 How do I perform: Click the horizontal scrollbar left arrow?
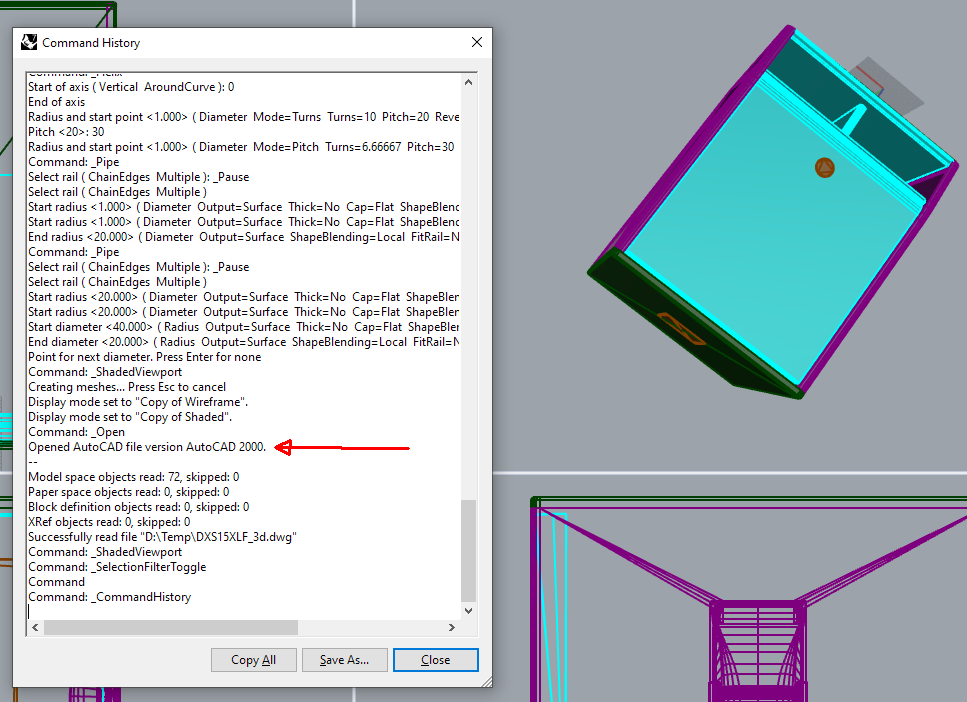pyautogui.click(x=35, y=627)
